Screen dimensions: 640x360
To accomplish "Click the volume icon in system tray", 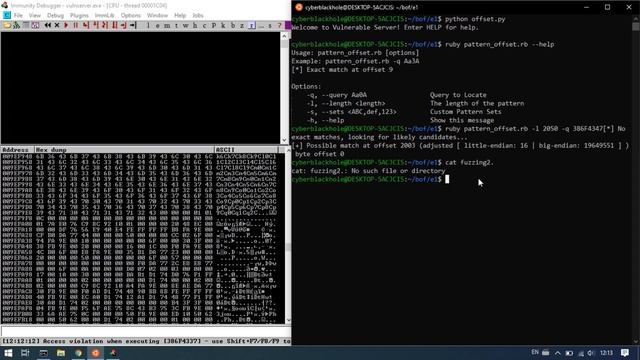I will tap(591, 353).
